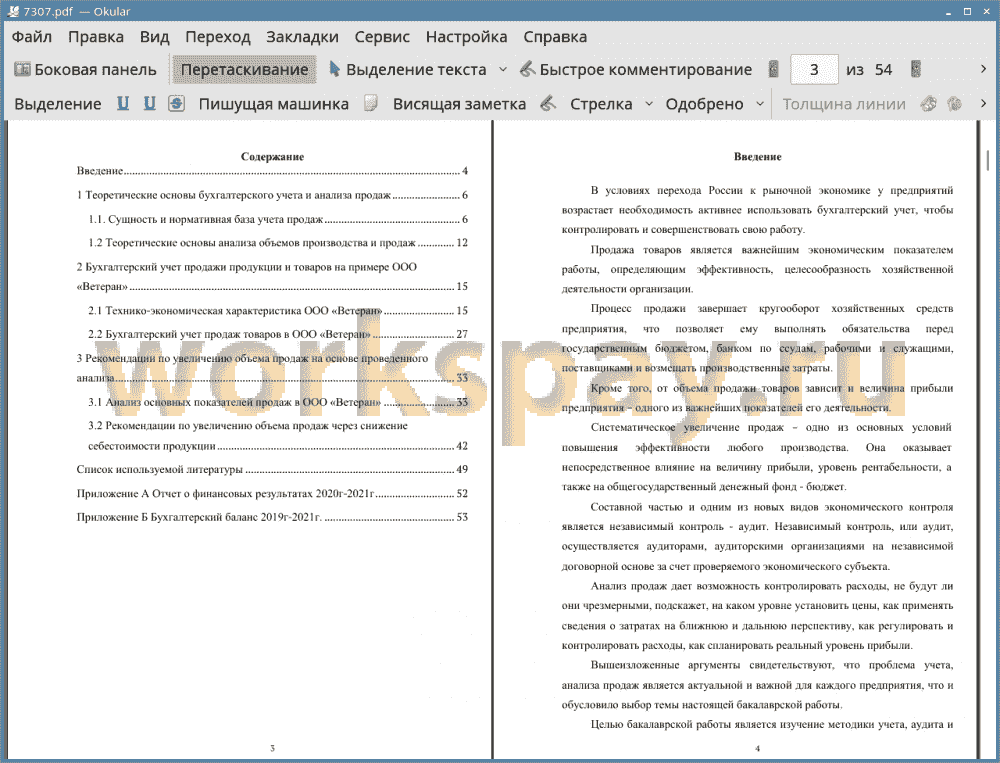Minimize the Okular window

(950, 11)
